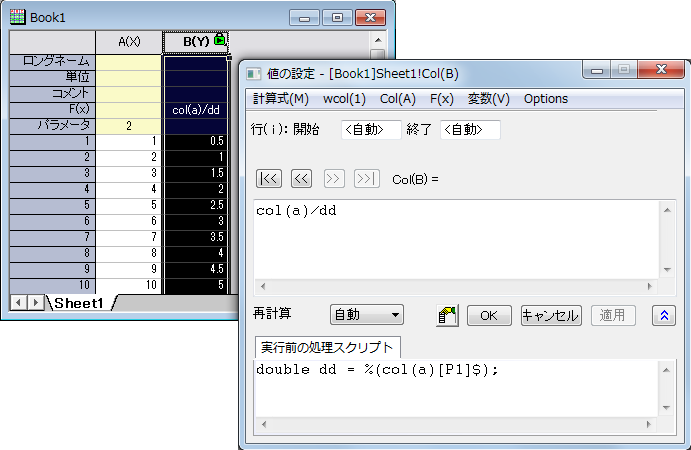Close the Set Values dialog
The height and width of the screenshot is (450, 691).
(661, 69)
